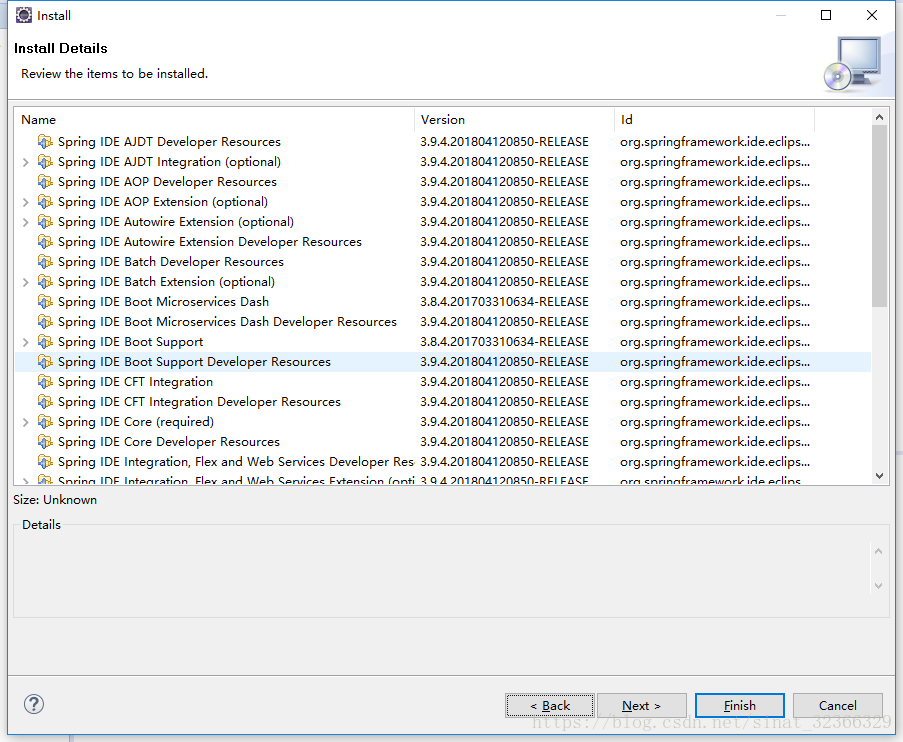Image resolution: width=903 pixels, height=742 pixels.
Task: Proceed with the Next button
Action: pos(642,705)
